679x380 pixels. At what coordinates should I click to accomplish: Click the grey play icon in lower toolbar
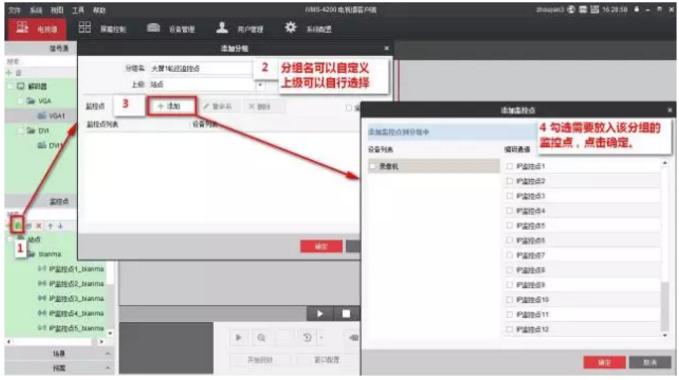[x=238, y=338]
